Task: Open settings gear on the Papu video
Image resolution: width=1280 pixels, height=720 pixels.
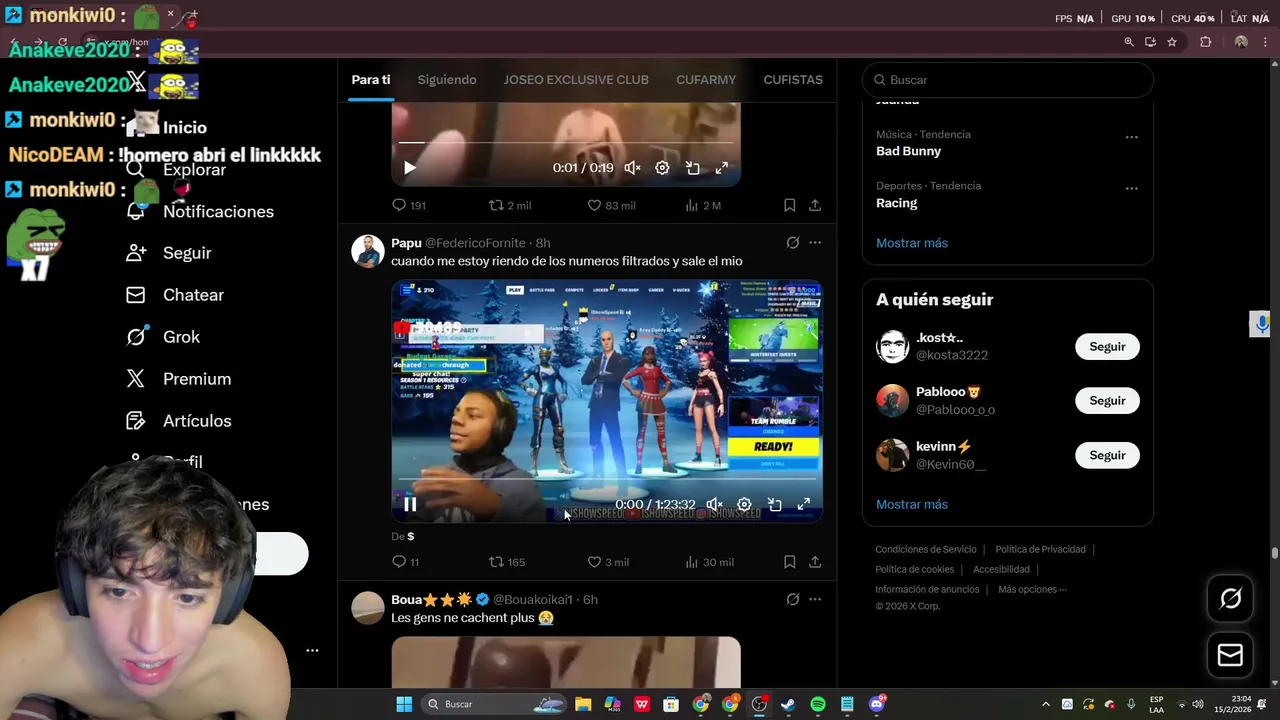Action: tap(744, 504)
